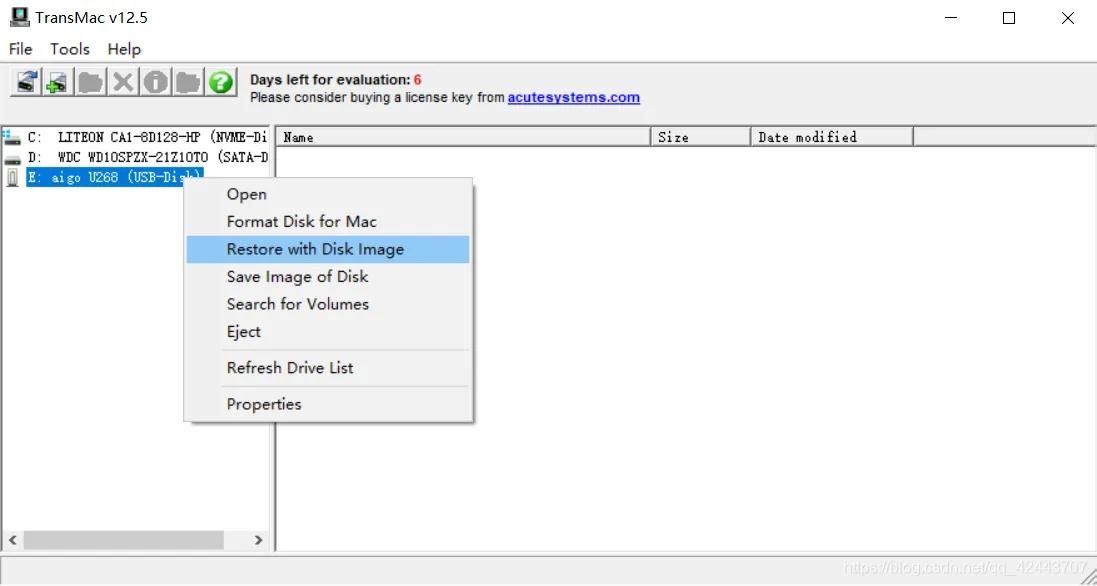Screen dimensions: 1097x586
Task: Open the Help menu
Action: click(x=124, y=49)
